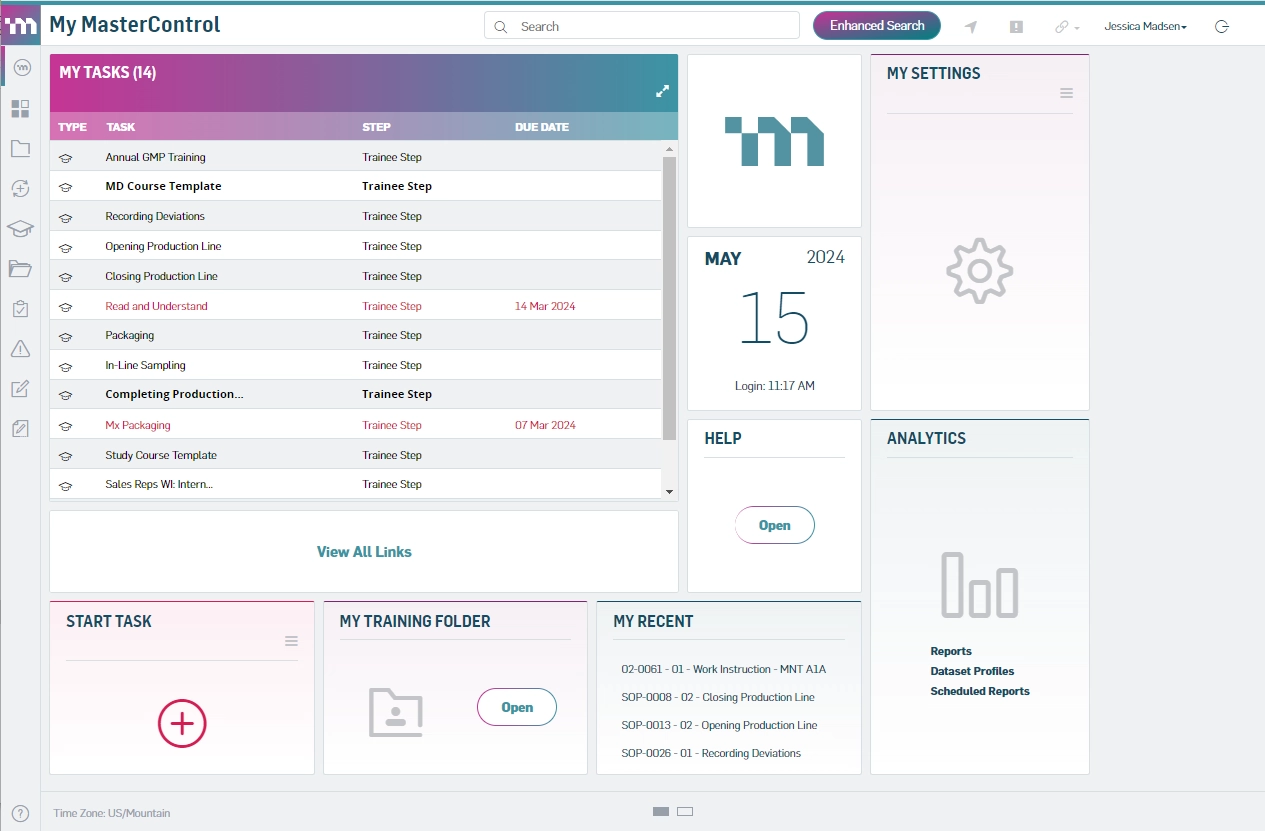This screenshot has height=831, width=1265.
Task: Open the help question mark icon in the footer
Action: pos(20,813)
